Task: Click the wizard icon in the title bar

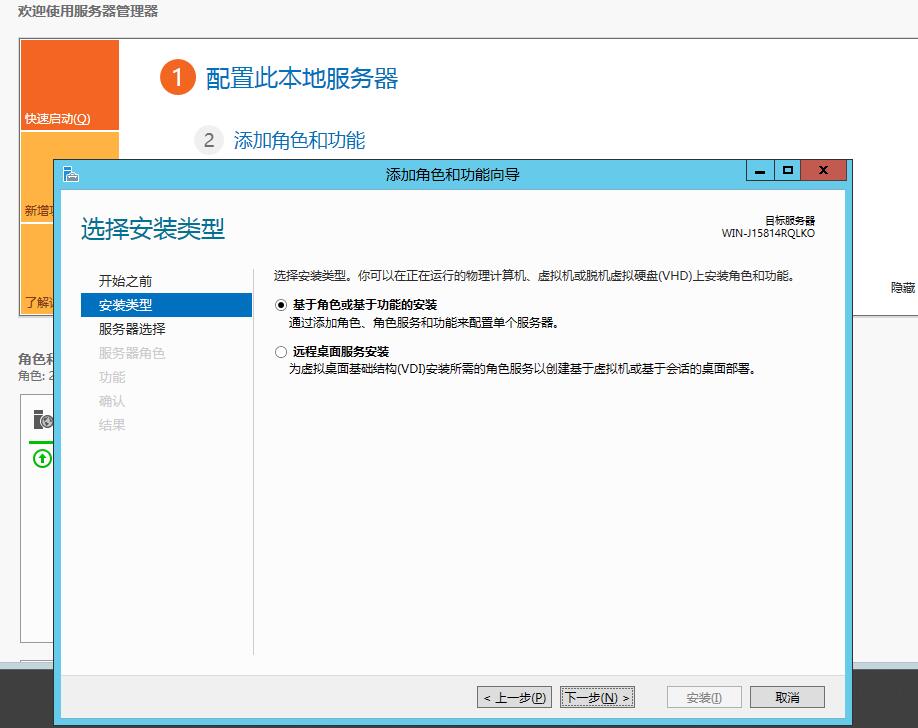Action: 71,174
